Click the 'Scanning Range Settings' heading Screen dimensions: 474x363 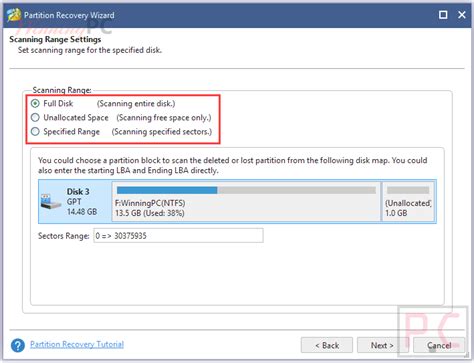click(x=55, y=39)
